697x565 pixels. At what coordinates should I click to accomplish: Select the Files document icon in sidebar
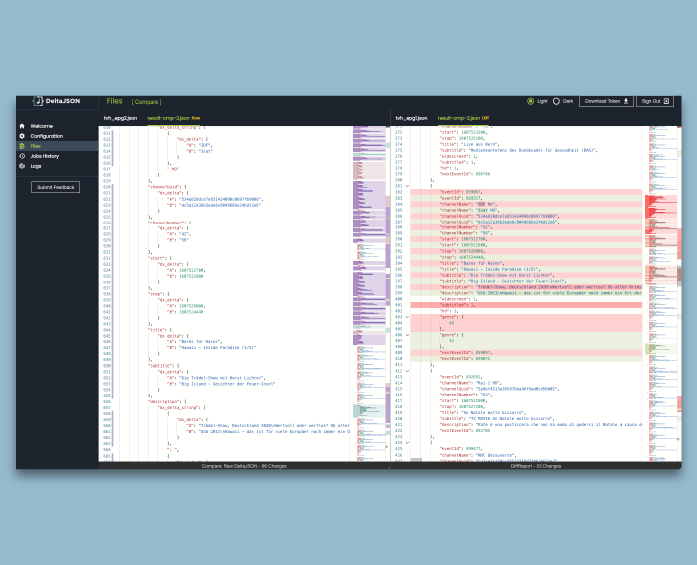[22, 146]
